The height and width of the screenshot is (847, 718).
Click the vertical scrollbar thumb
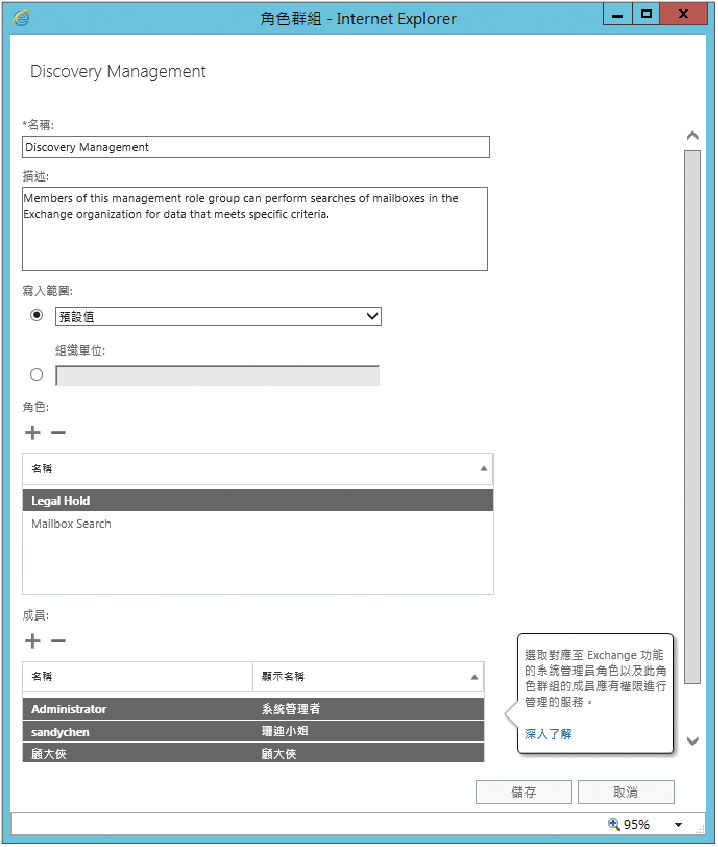(693, 417)
